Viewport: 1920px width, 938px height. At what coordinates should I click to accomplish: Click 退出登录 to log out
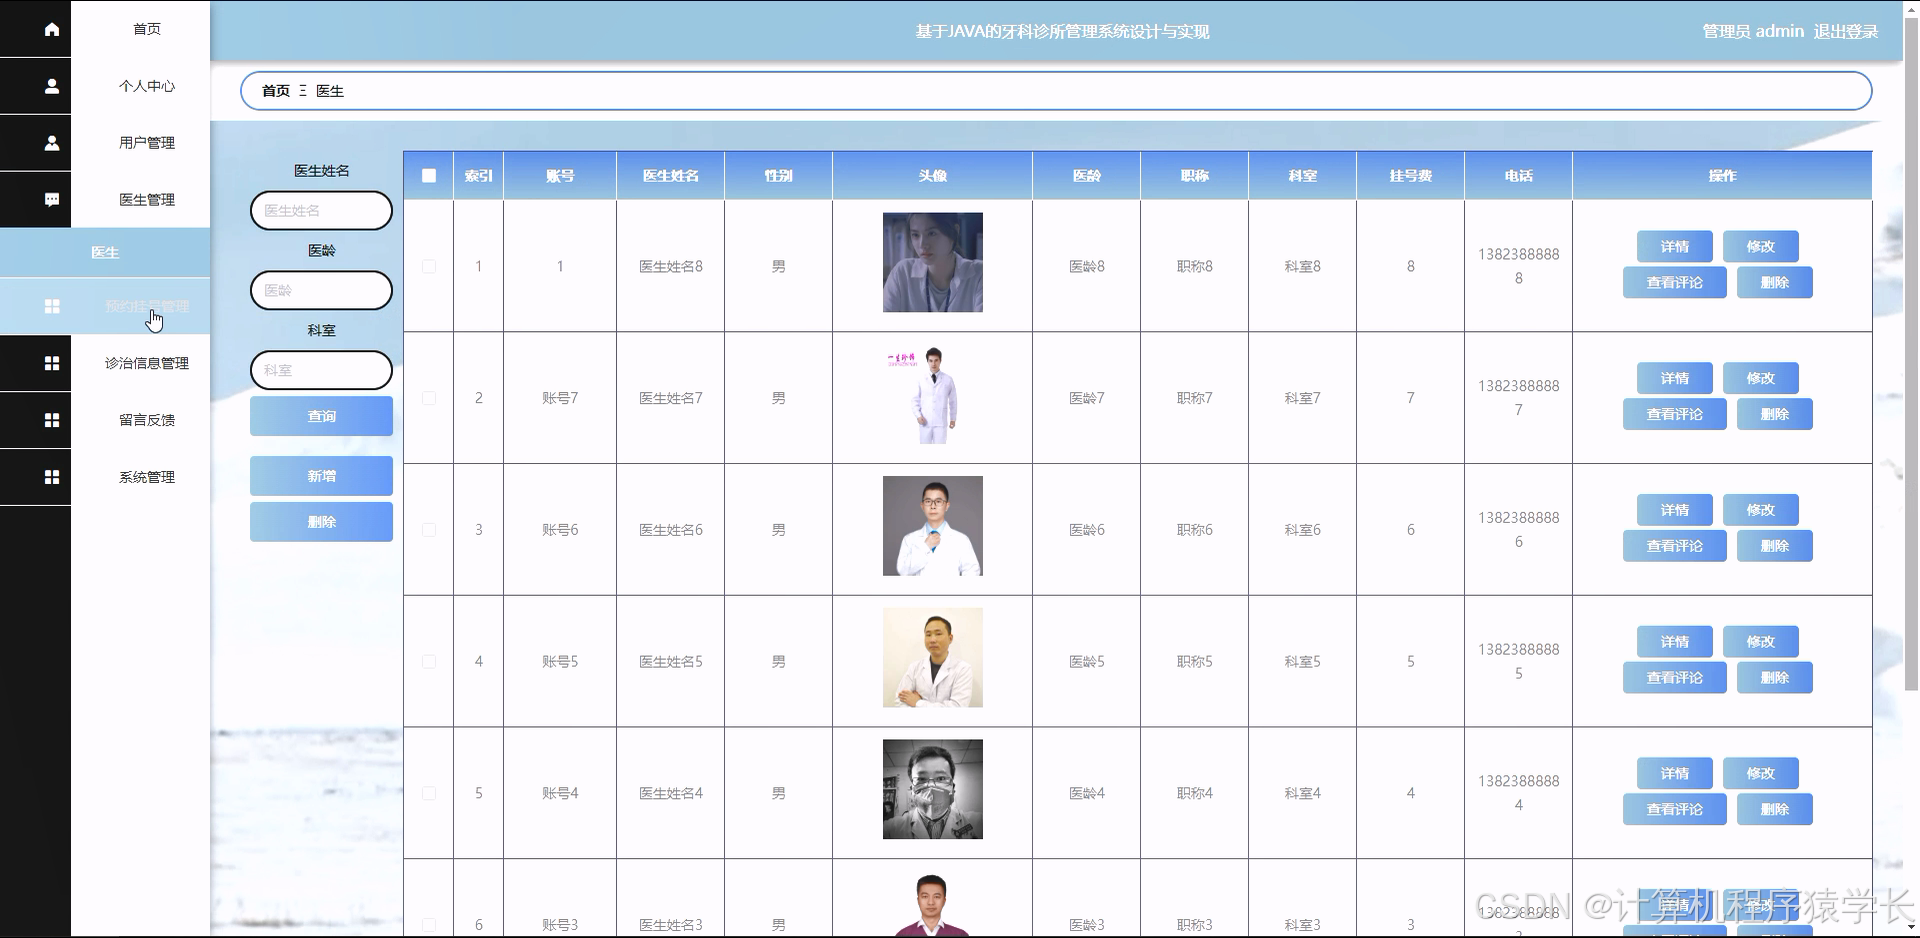point(1845,31)
